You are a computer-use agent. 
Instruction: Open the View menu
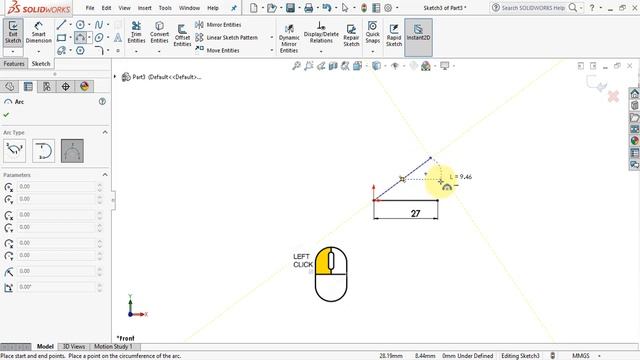tap(124, 8)
